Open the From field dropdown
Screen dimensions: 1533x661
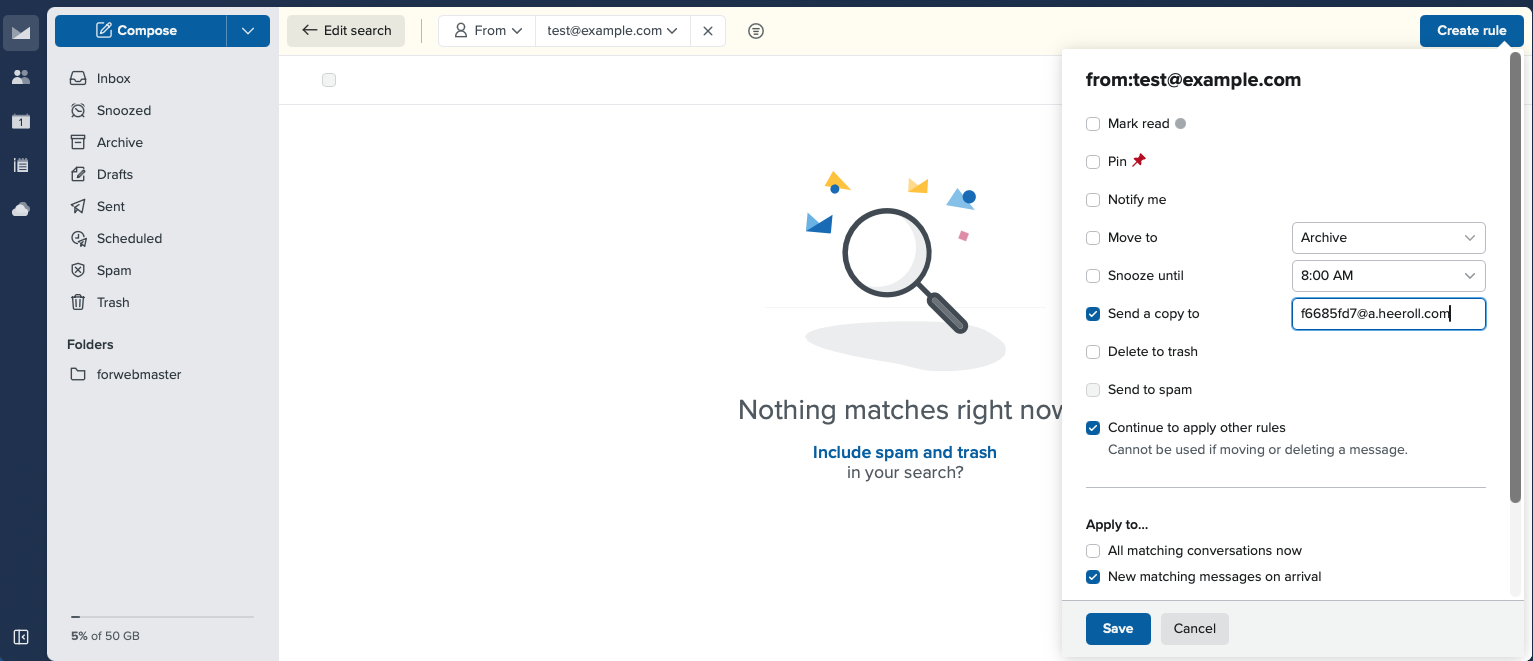tap(487, 30)
